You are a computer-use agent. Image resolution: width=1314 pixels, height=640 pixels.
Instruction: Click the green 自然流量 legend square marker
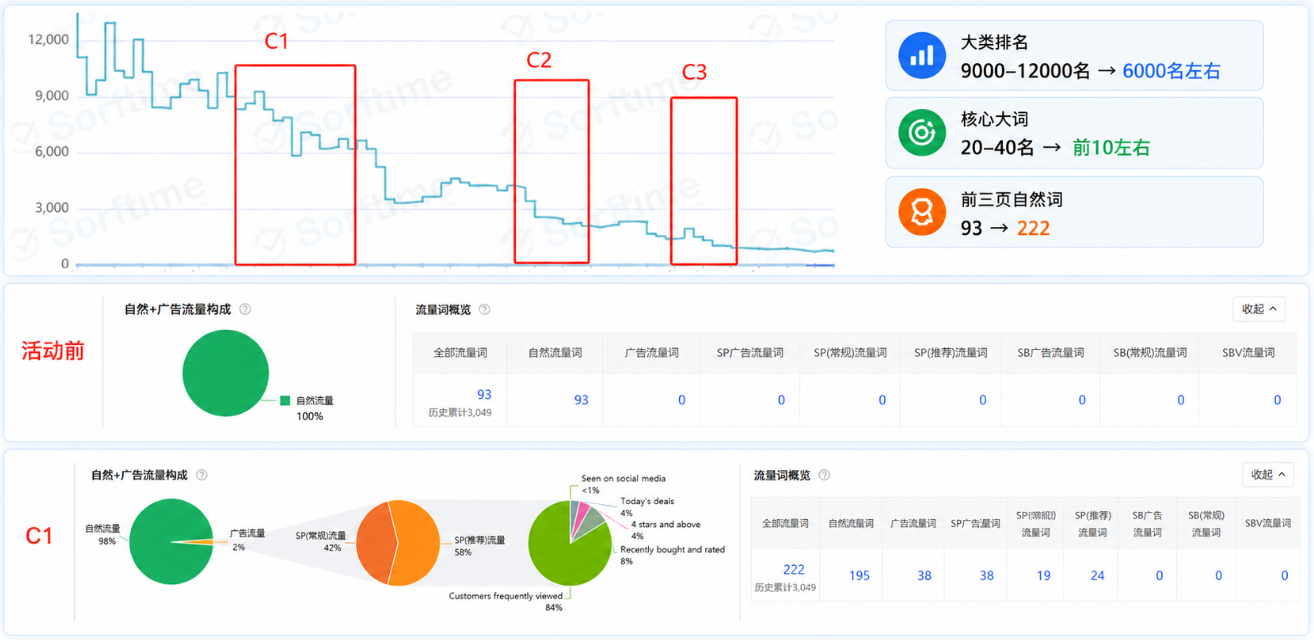click(285, 401)
